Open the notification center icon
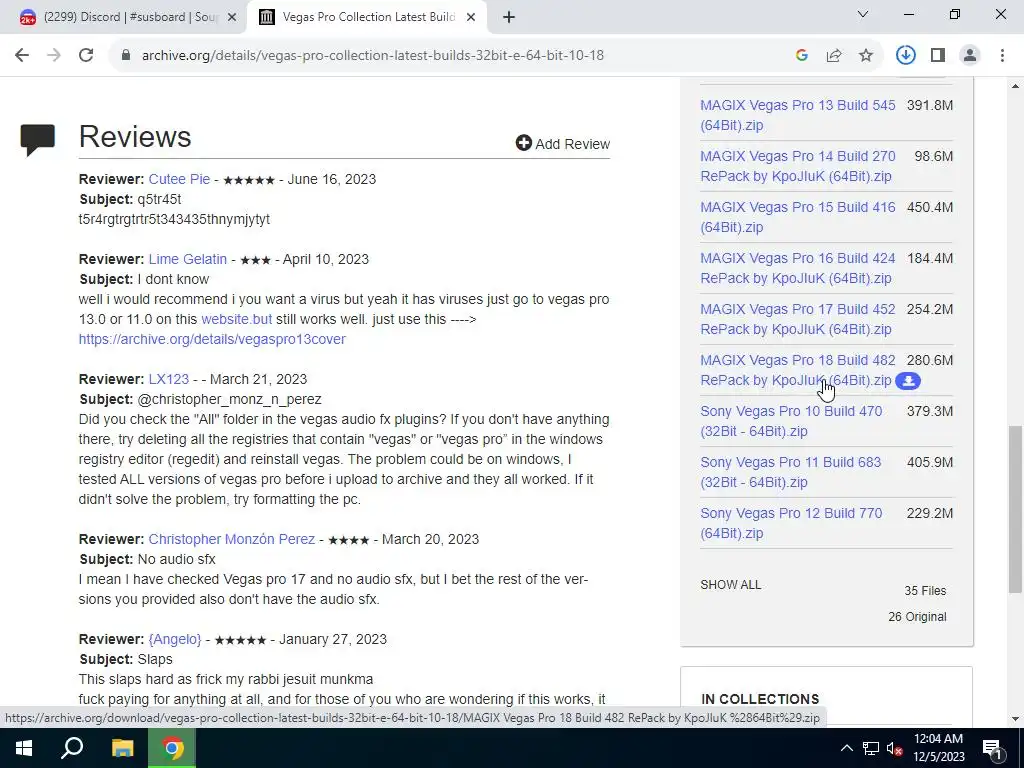Image resolution: width=1024 pixels, height=768 pixels. tap(993, 748)
